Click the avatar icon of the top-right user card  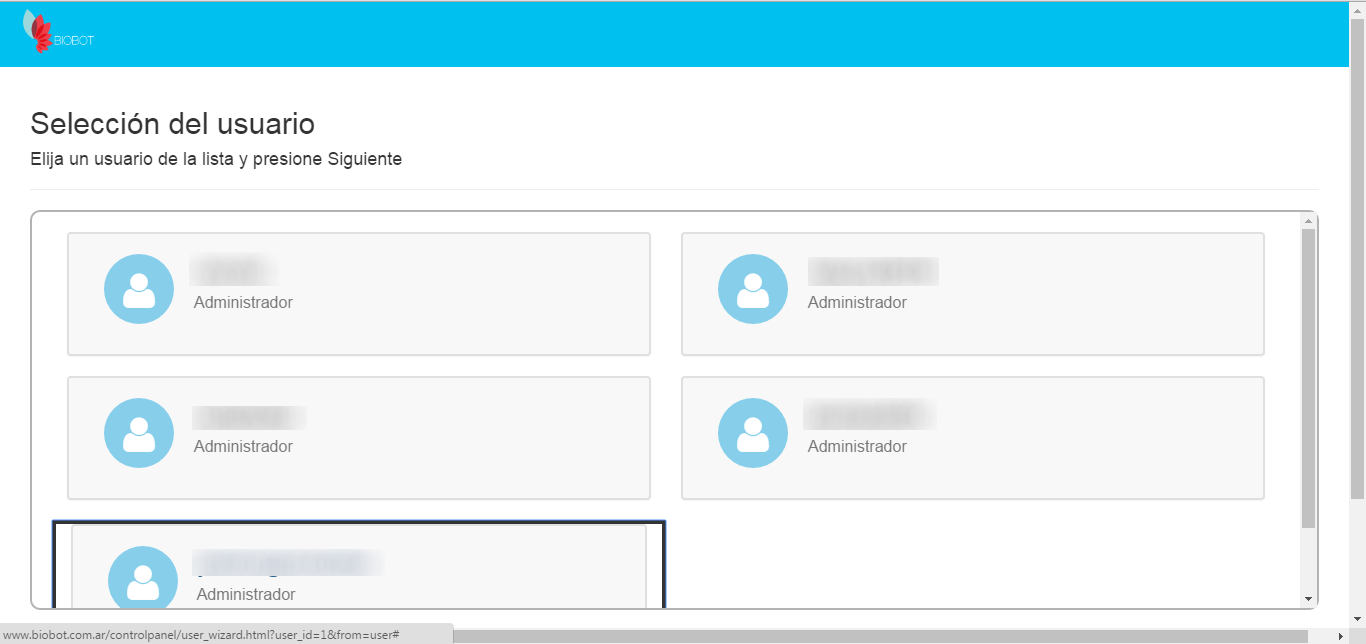pyautogui.click(x=753, y=289)
